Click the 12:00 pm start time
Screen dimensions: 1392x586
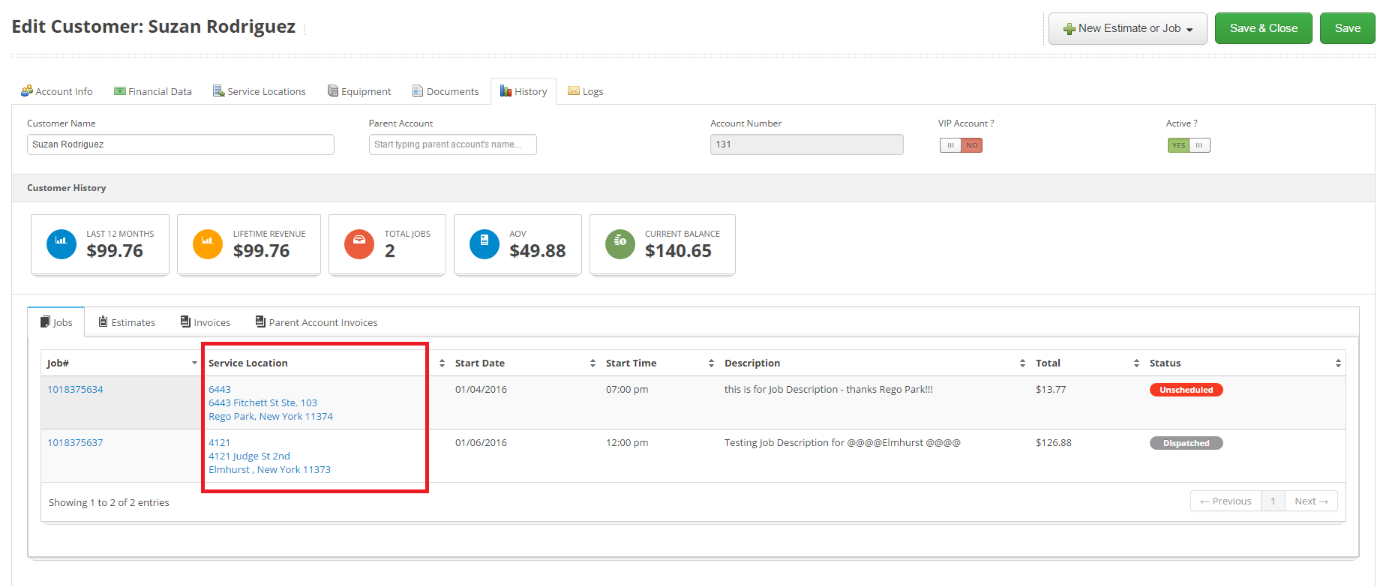pyautogui.click(x=626, y=442)
